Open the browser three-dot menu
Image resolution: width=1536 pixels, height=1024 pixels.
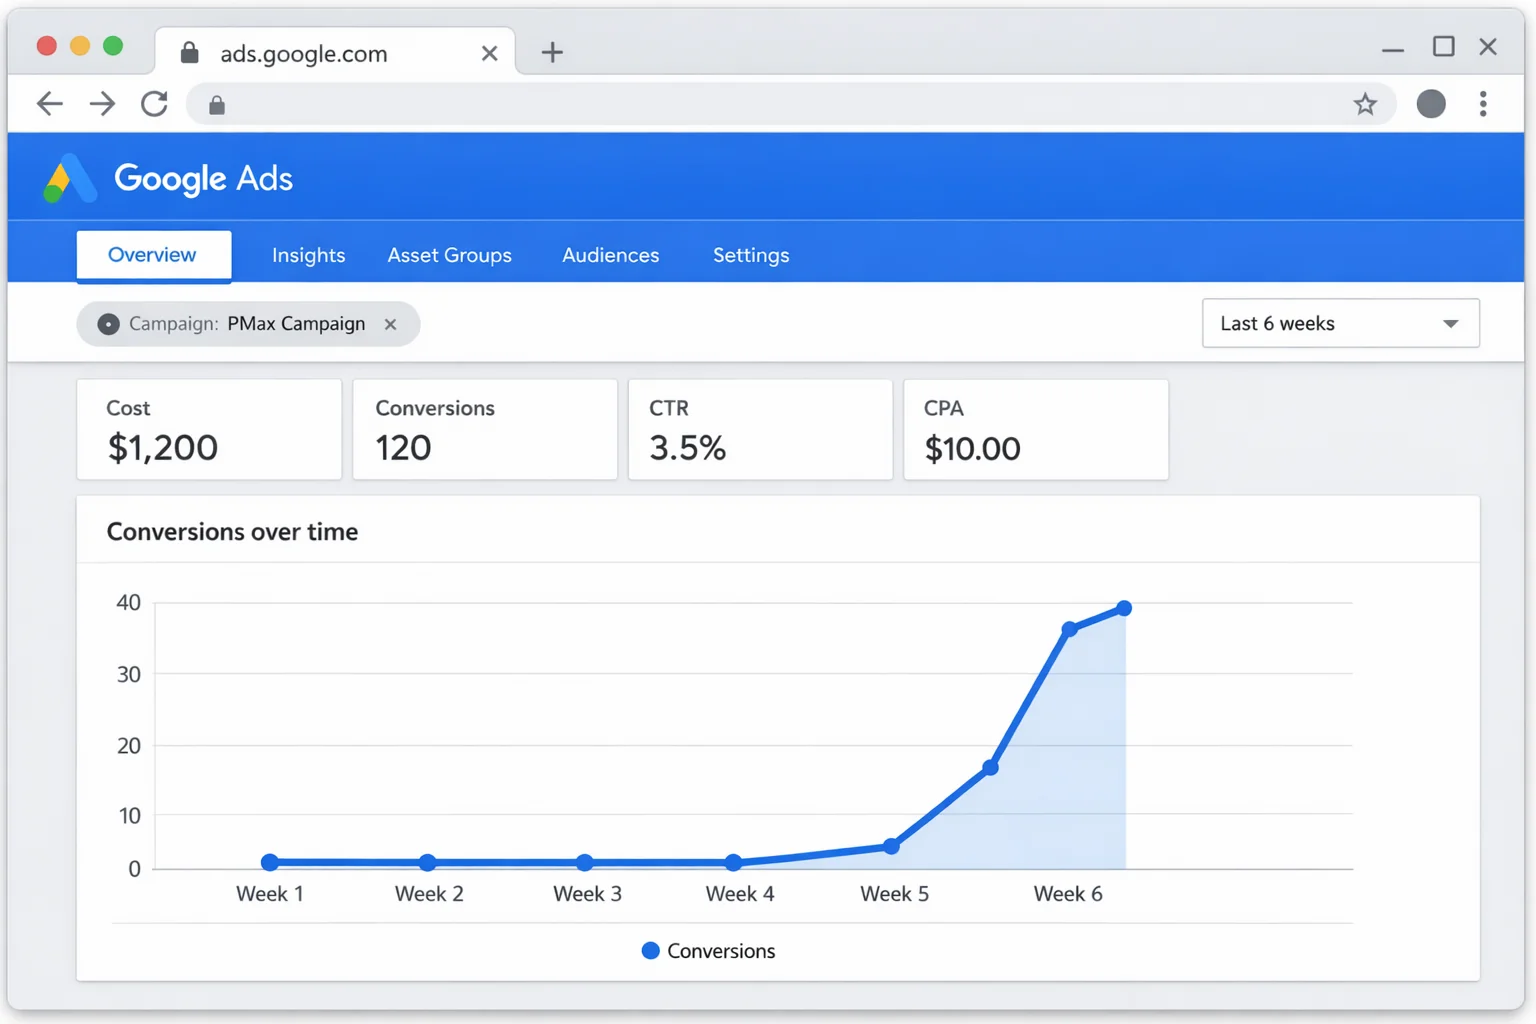(x=1483, y=104)
